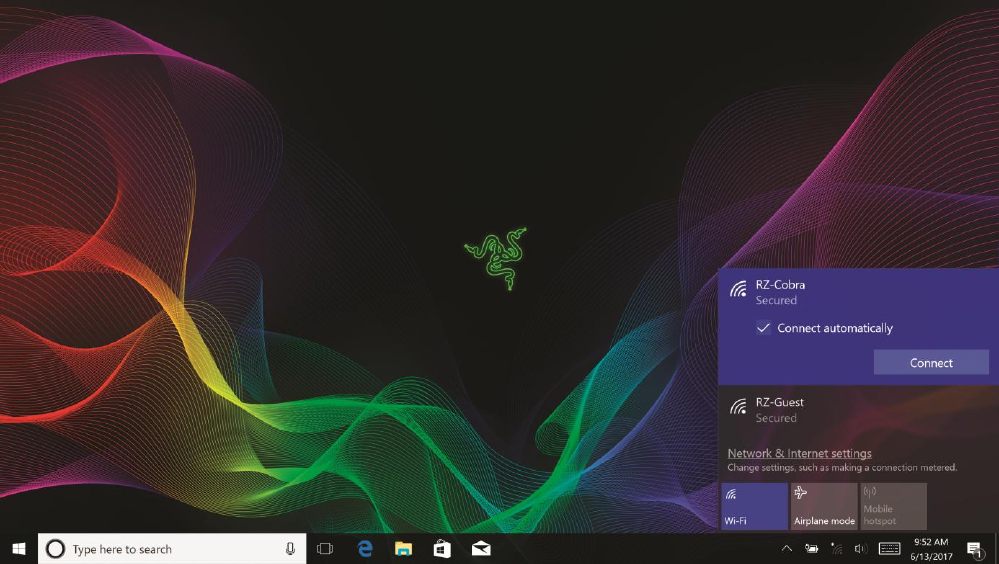Open the touch keyboard tray icon
The height and width of the screenshot is (564, 999).
coord(889,549)
